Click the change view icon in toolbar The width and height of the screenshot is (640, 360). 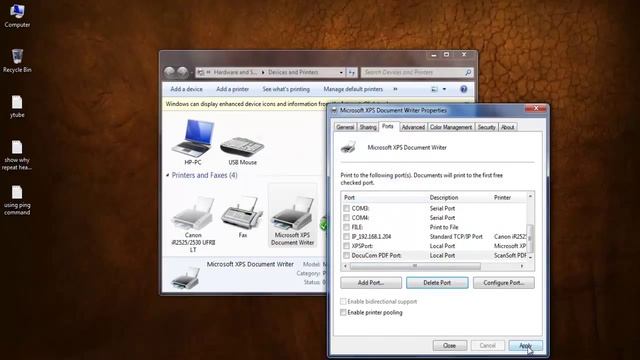click(x=434, y=89)
